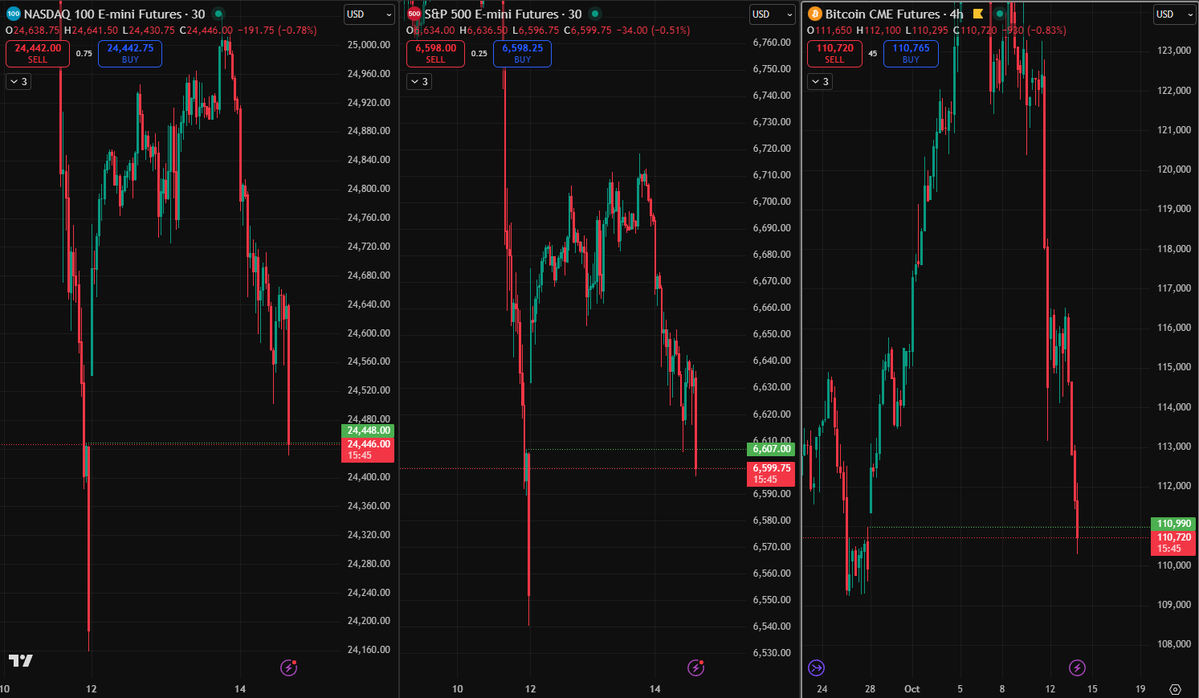Click 24,160.00 on NASDAQ price scale
This screenshot has height=698, width=1199.
point(369,650)
